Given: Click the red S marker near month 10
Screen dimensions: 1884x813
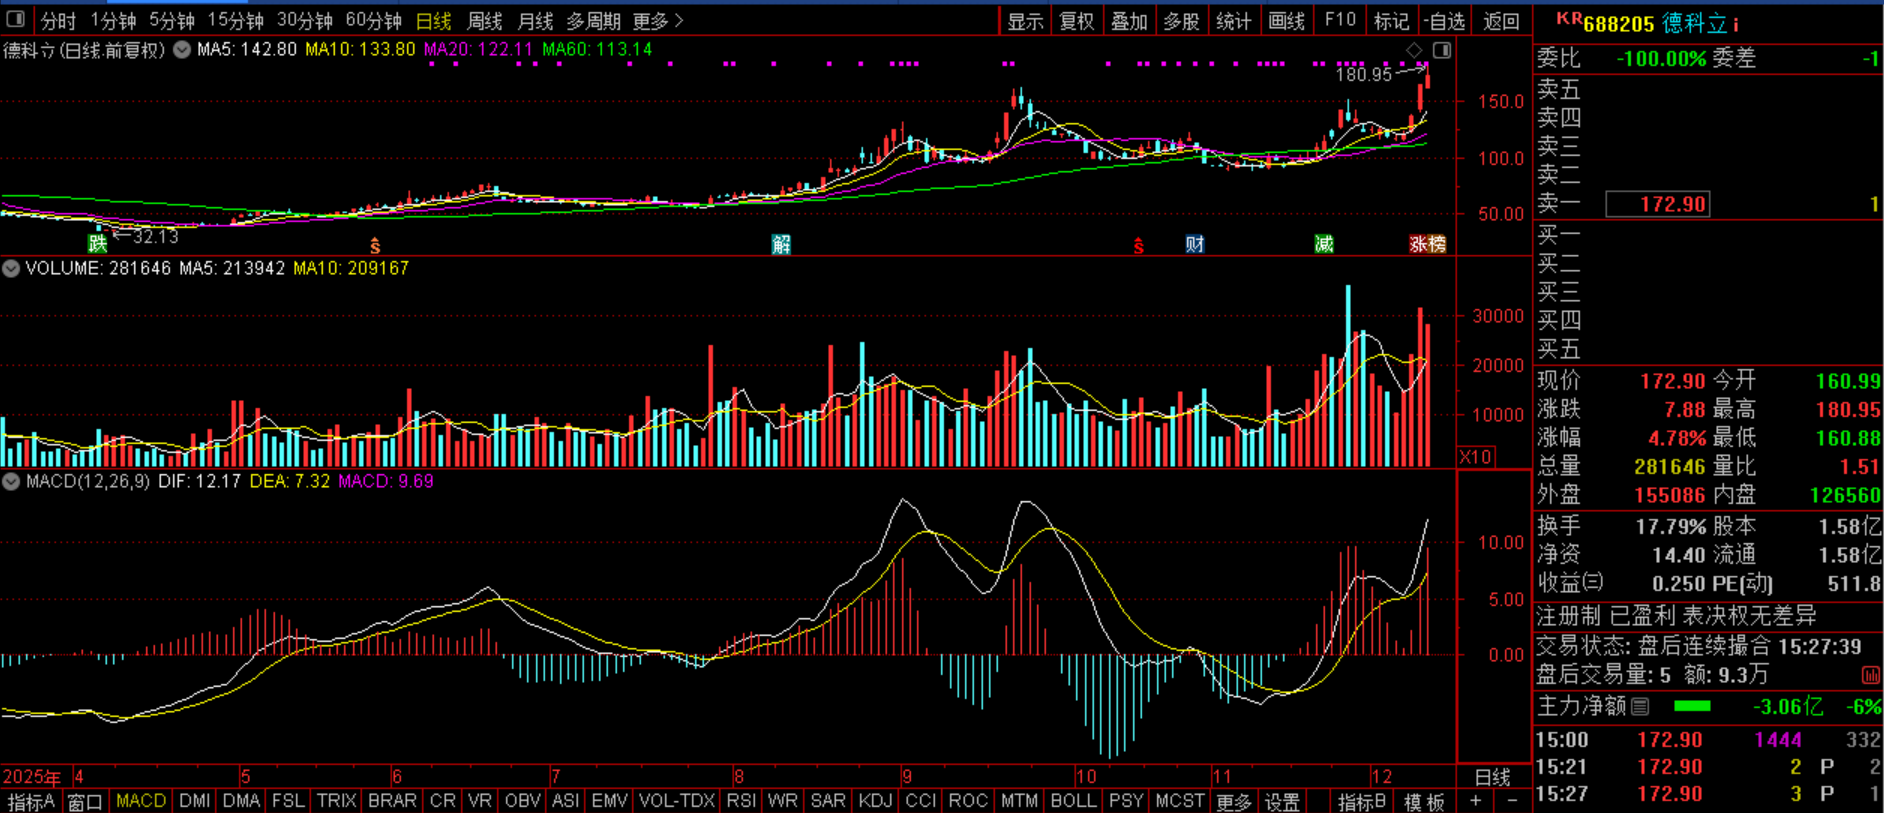Looking at the screenshot, I should [x=1138, y=246].
